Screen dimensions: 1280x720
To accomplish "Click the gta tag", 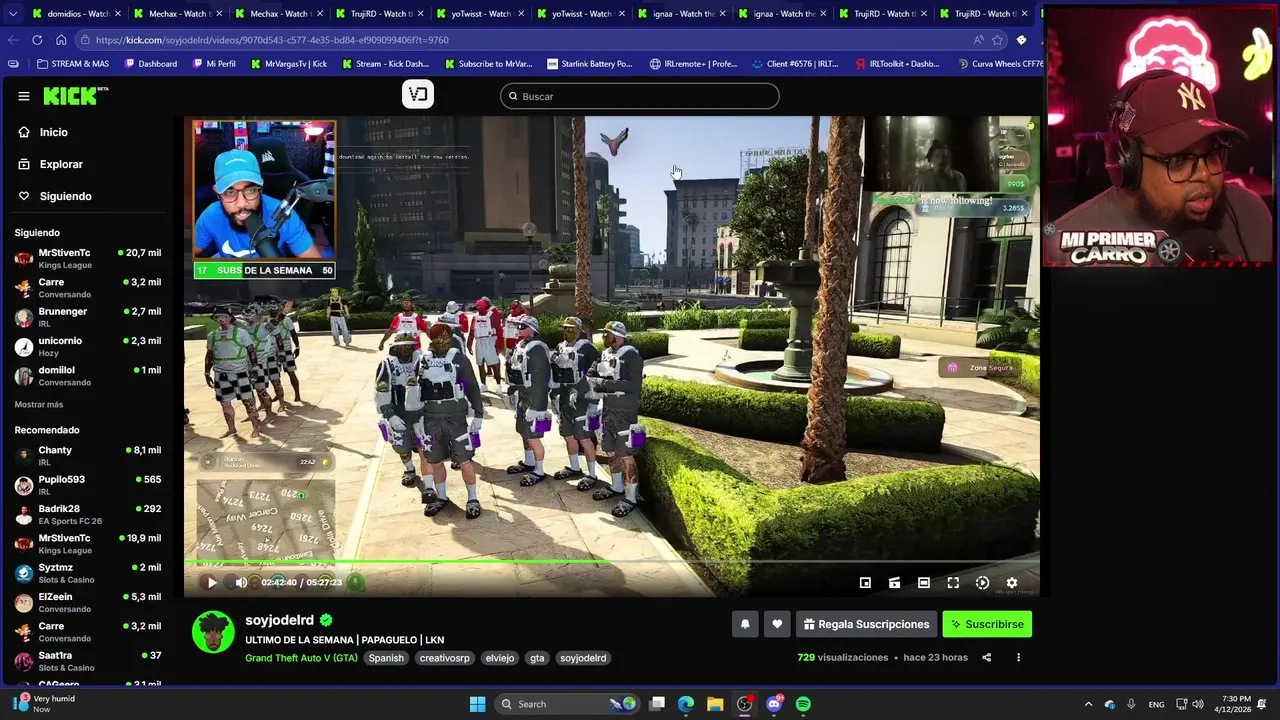I will tap(537, 658).
